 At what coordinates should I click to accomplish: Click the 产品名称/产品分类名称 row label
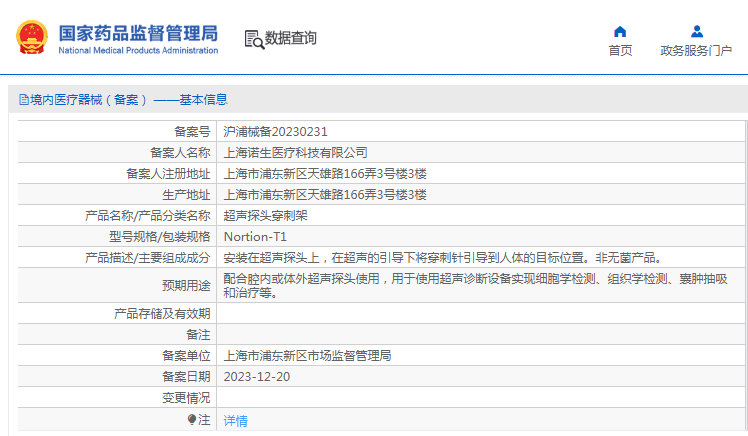148,216
